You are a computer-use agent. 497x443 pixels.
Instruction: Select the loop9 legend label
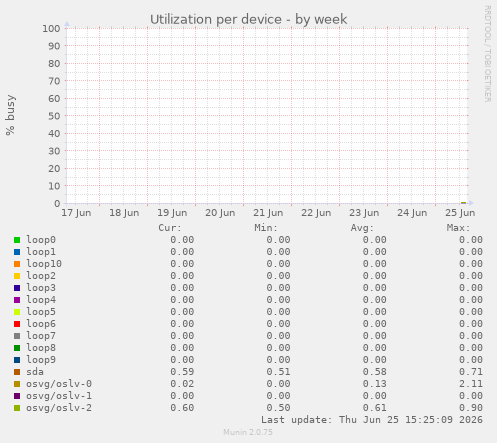pyautogui.click(x=41, y=360)
